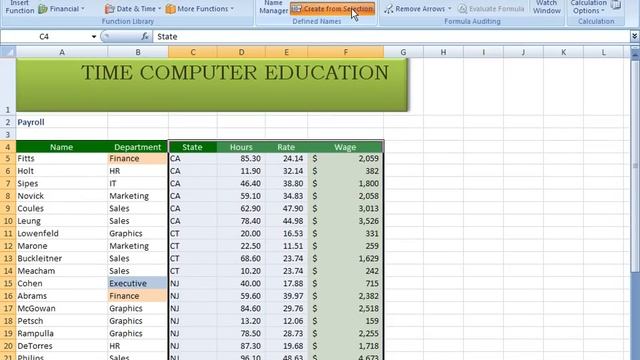Click the Name header cell
This screenshot has width=640, height=360.
click(x=62, y=147)
